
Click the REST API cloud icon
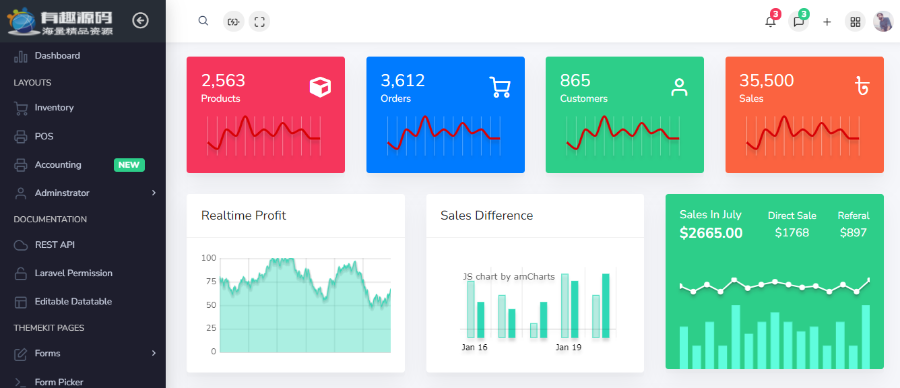pyautogui.click(x=21, y=245)
